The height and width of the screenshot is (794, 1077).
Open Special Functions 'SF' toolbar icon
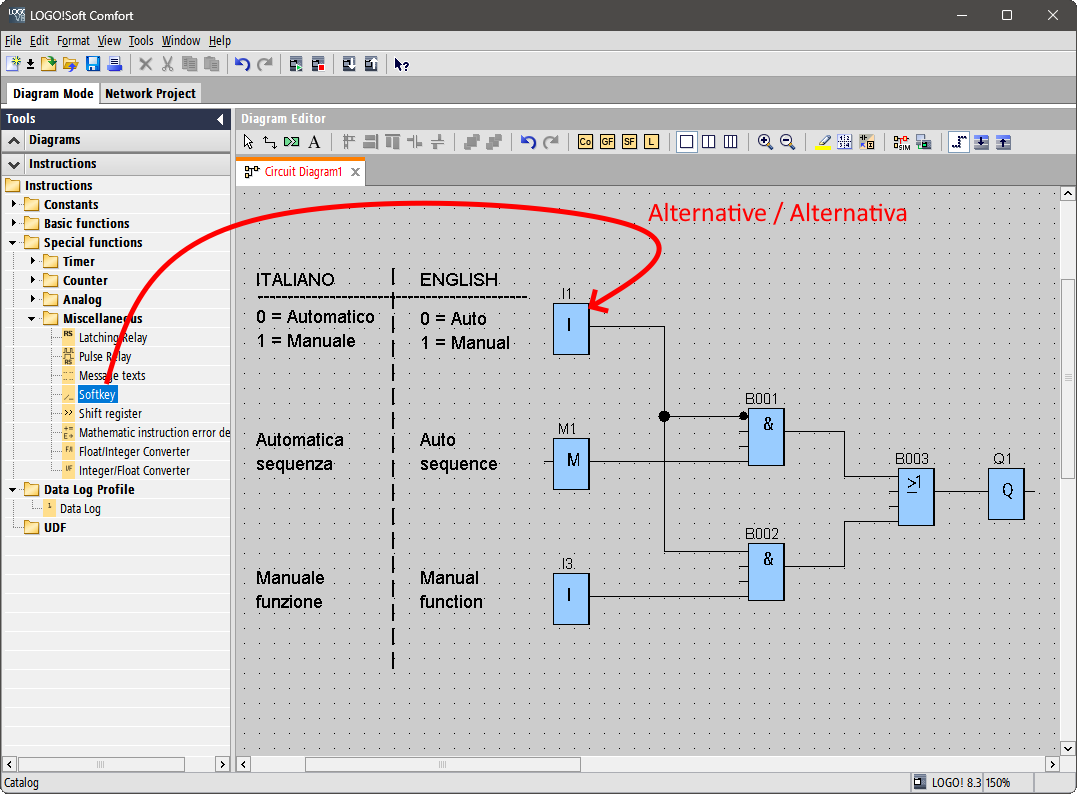[629, 142]
